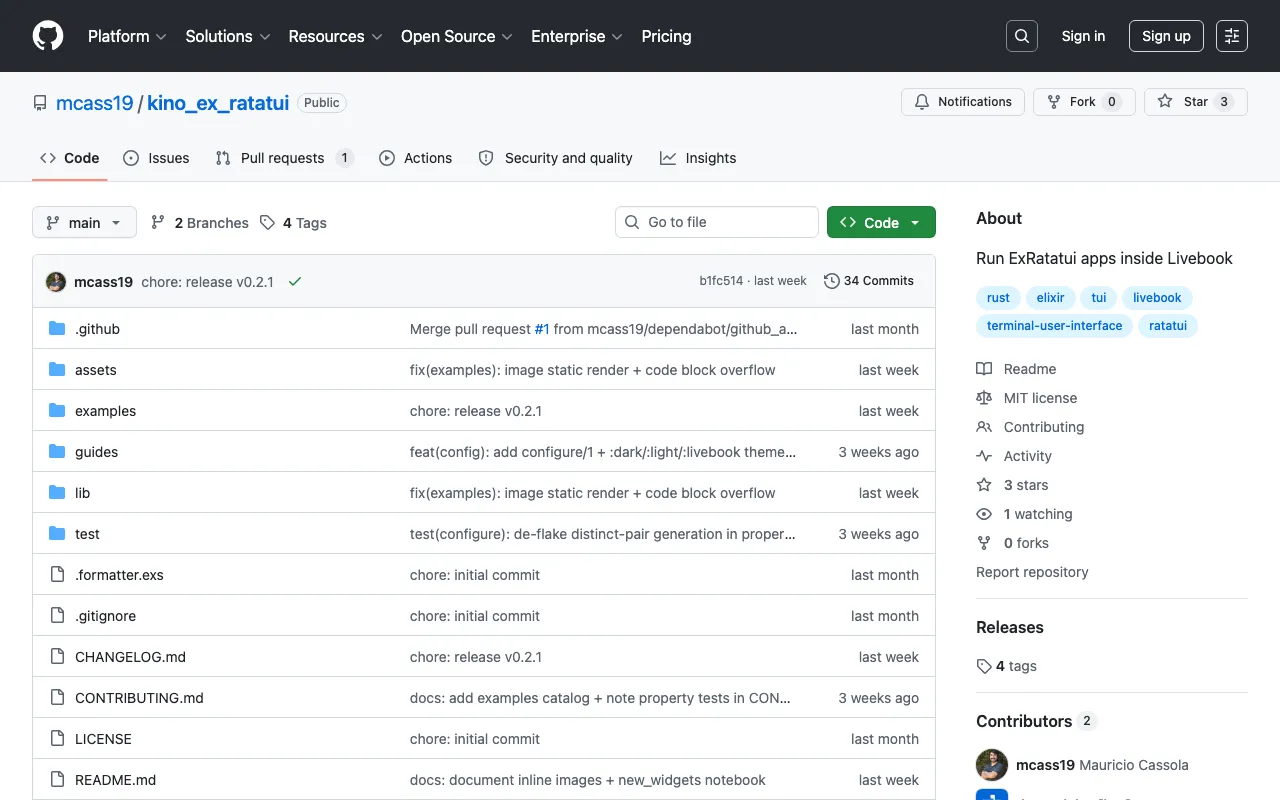Screen dimensions: 1280x800
Task: Click the Sign up button
Action: 1166,36
